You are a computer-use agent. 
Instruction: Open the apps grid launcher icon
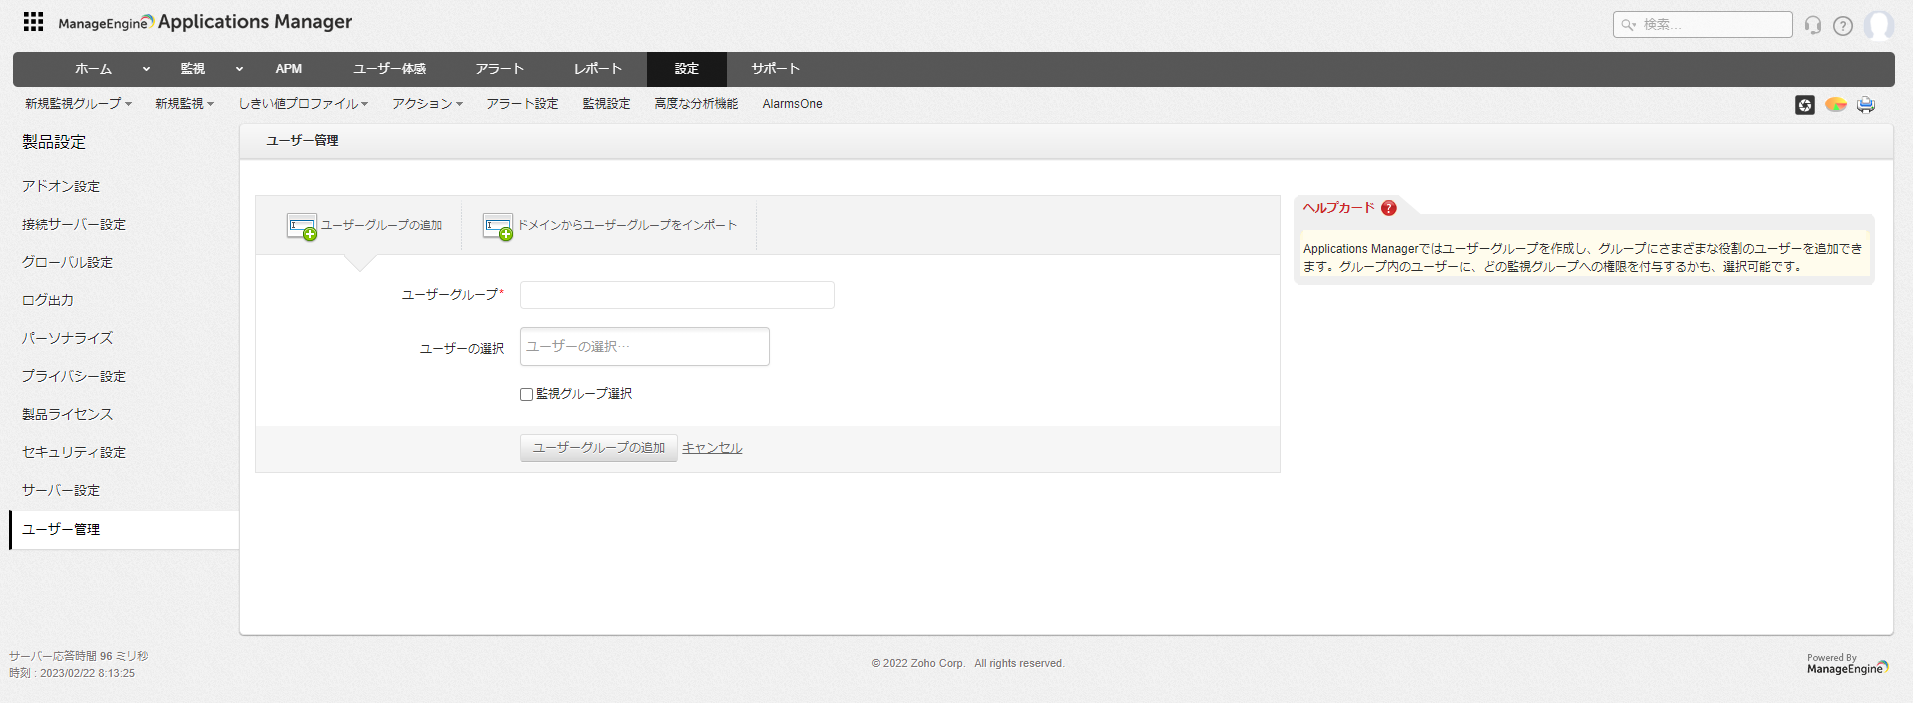(33, 22)
